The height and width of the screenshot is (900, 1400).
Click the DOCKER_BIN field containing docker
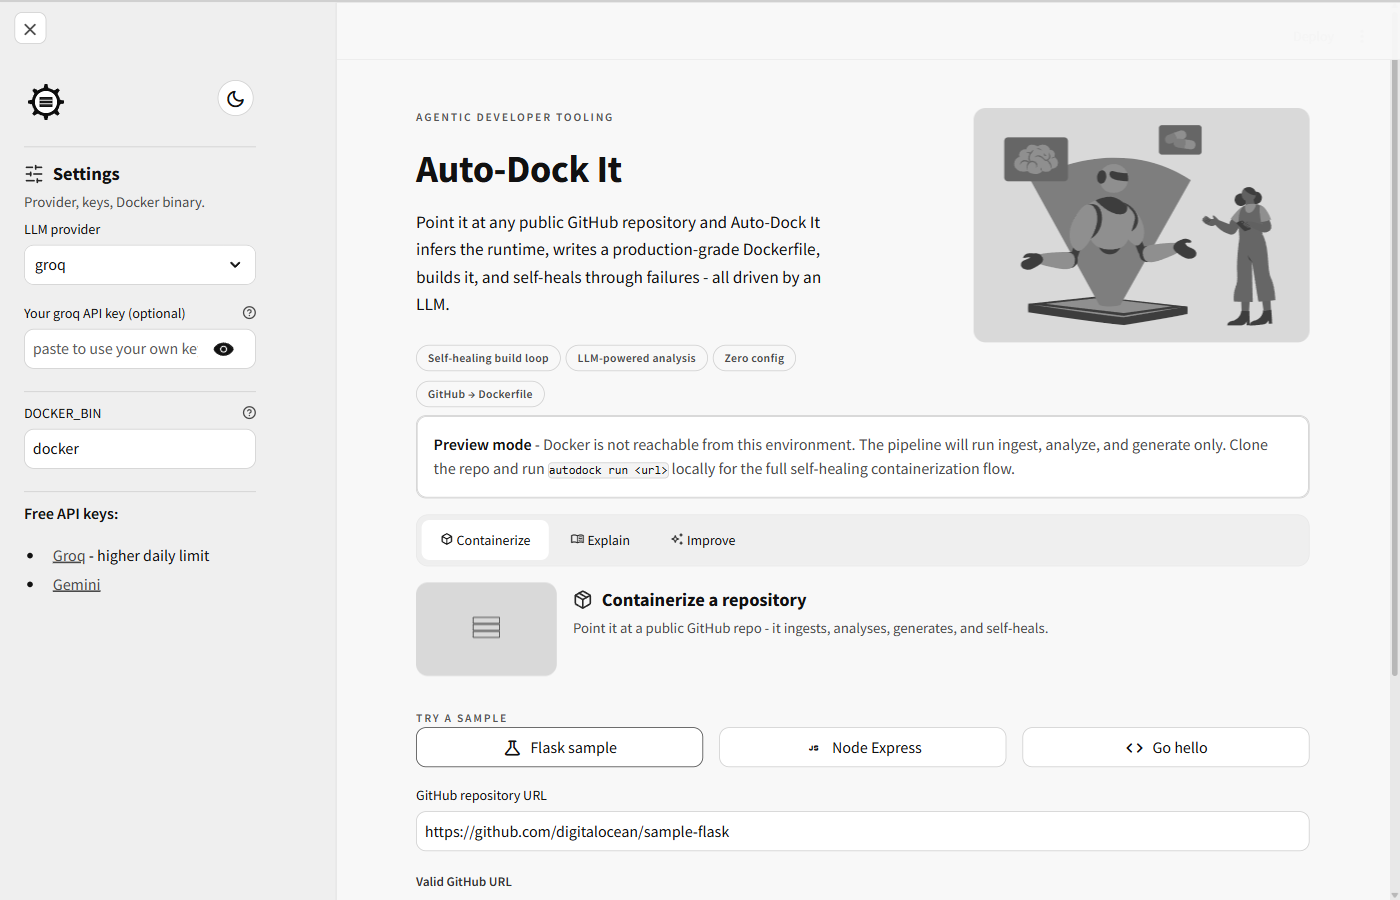coord(140,449)
